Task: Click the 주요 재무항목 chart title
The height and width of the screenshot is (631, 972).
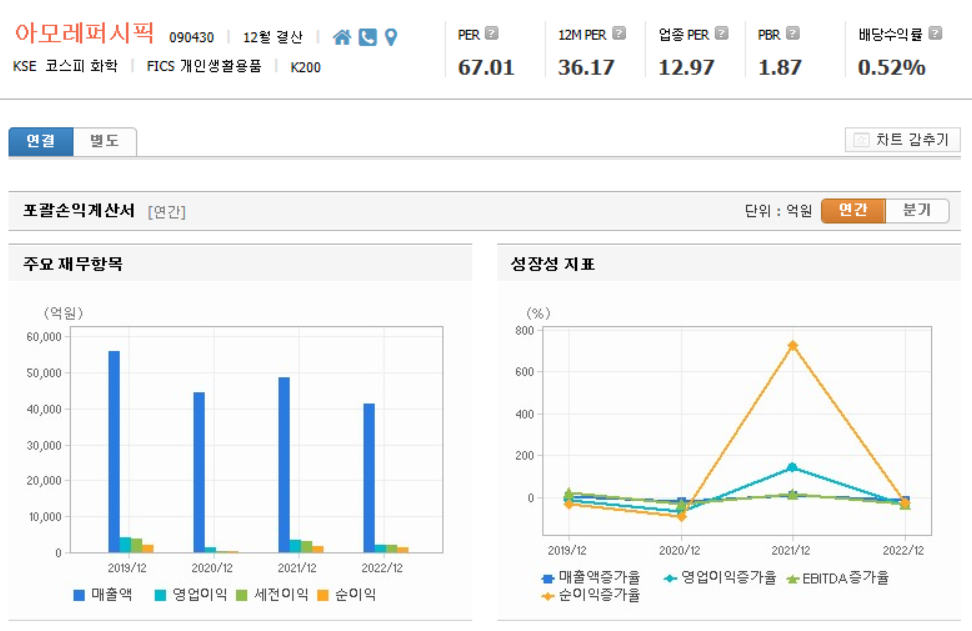Action: [x=73, y=264]
